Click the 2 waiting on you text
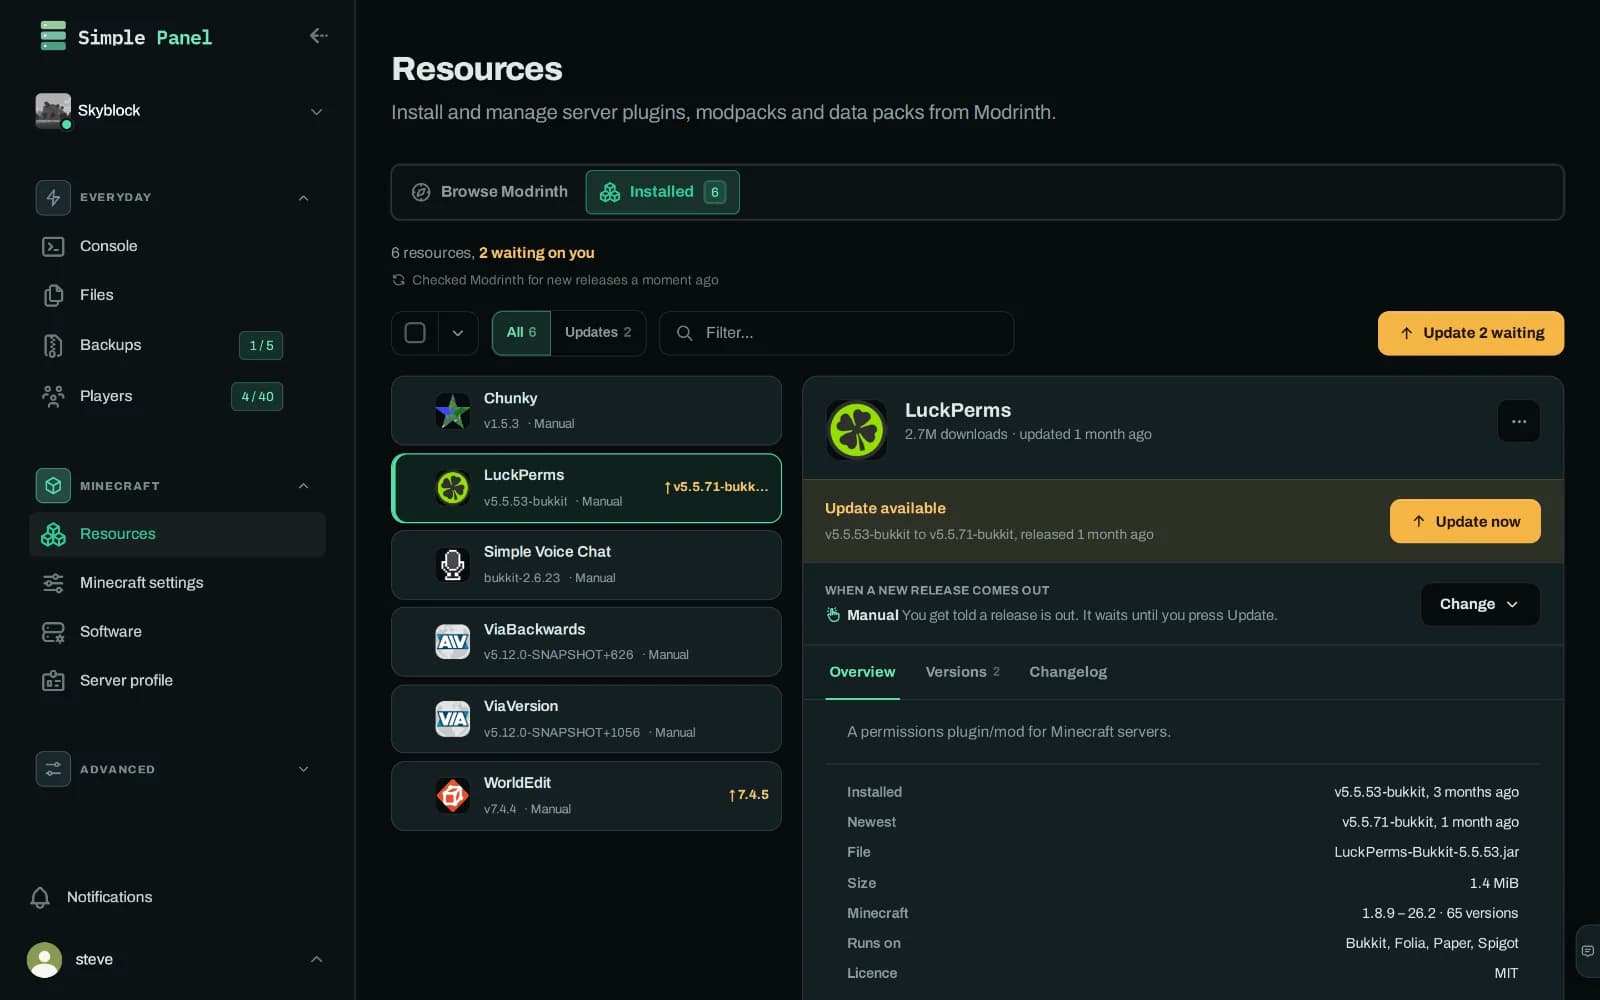Image resolution: width=1600 pixels, height=1000 pixels. coord(536,253)
